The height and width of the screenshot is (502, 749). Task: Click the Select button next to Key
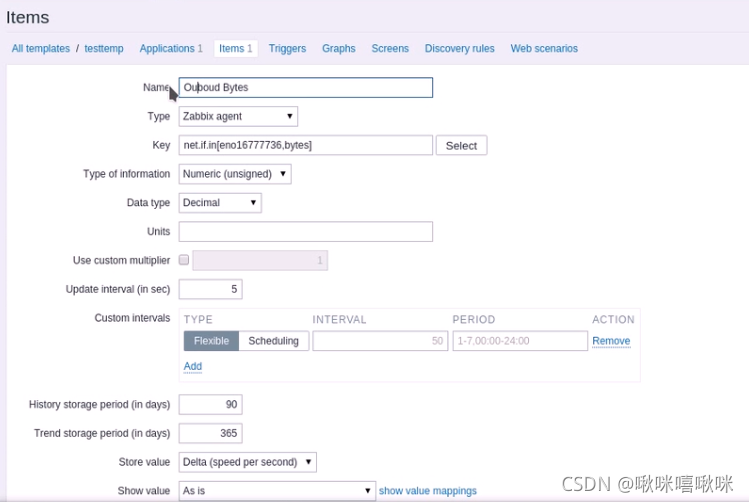click(461, 146)
